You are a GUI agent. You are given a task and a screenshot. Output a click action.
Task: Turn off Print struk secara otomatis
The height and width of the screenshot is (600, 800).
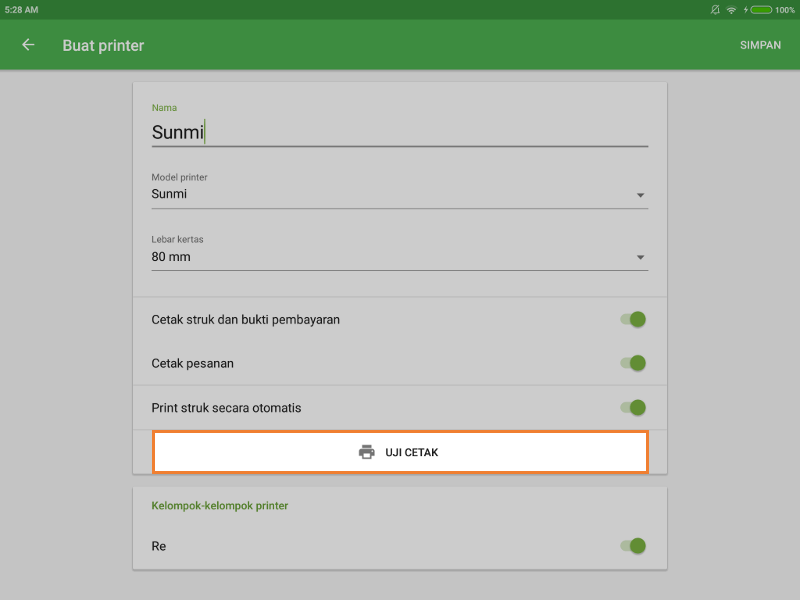pos(633,407)
